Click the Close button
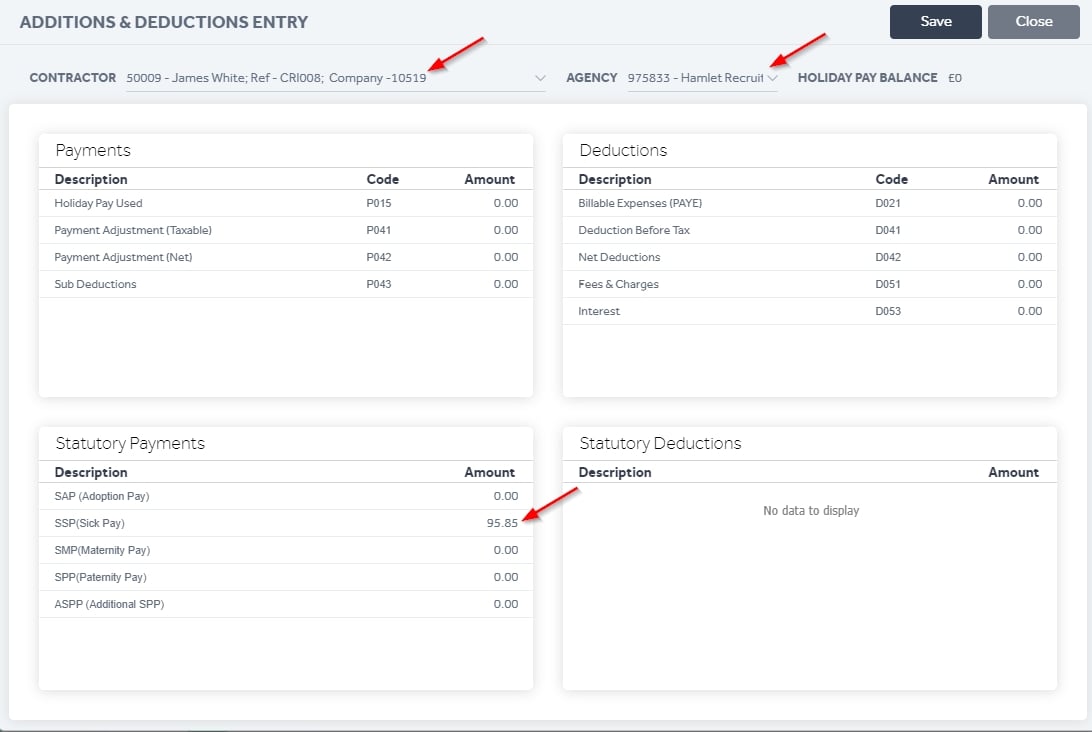The width and height of the screenshot is (1092, 732). (x=1034, y=22)
